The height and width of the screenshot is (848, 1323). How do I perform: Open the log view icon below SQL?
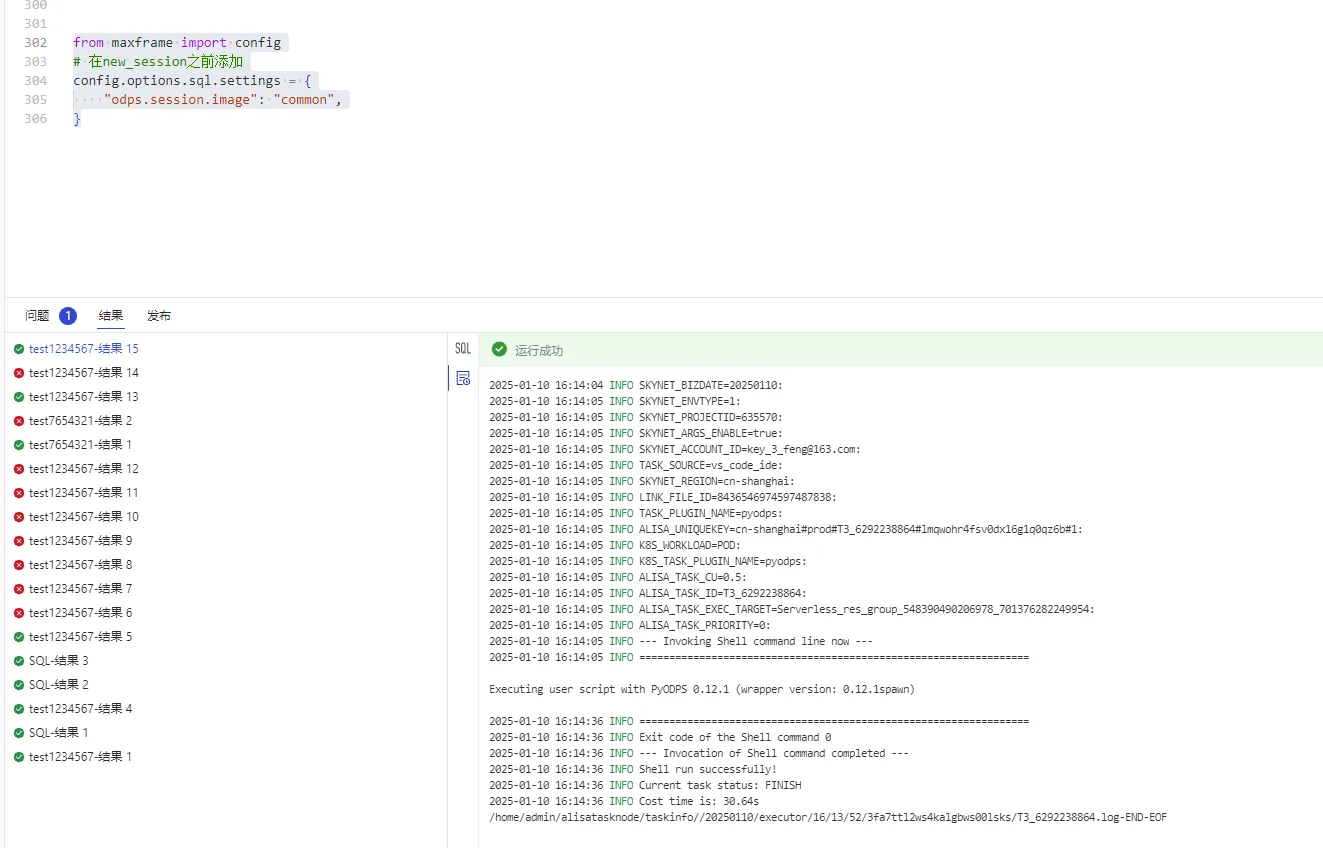(463, 378)
